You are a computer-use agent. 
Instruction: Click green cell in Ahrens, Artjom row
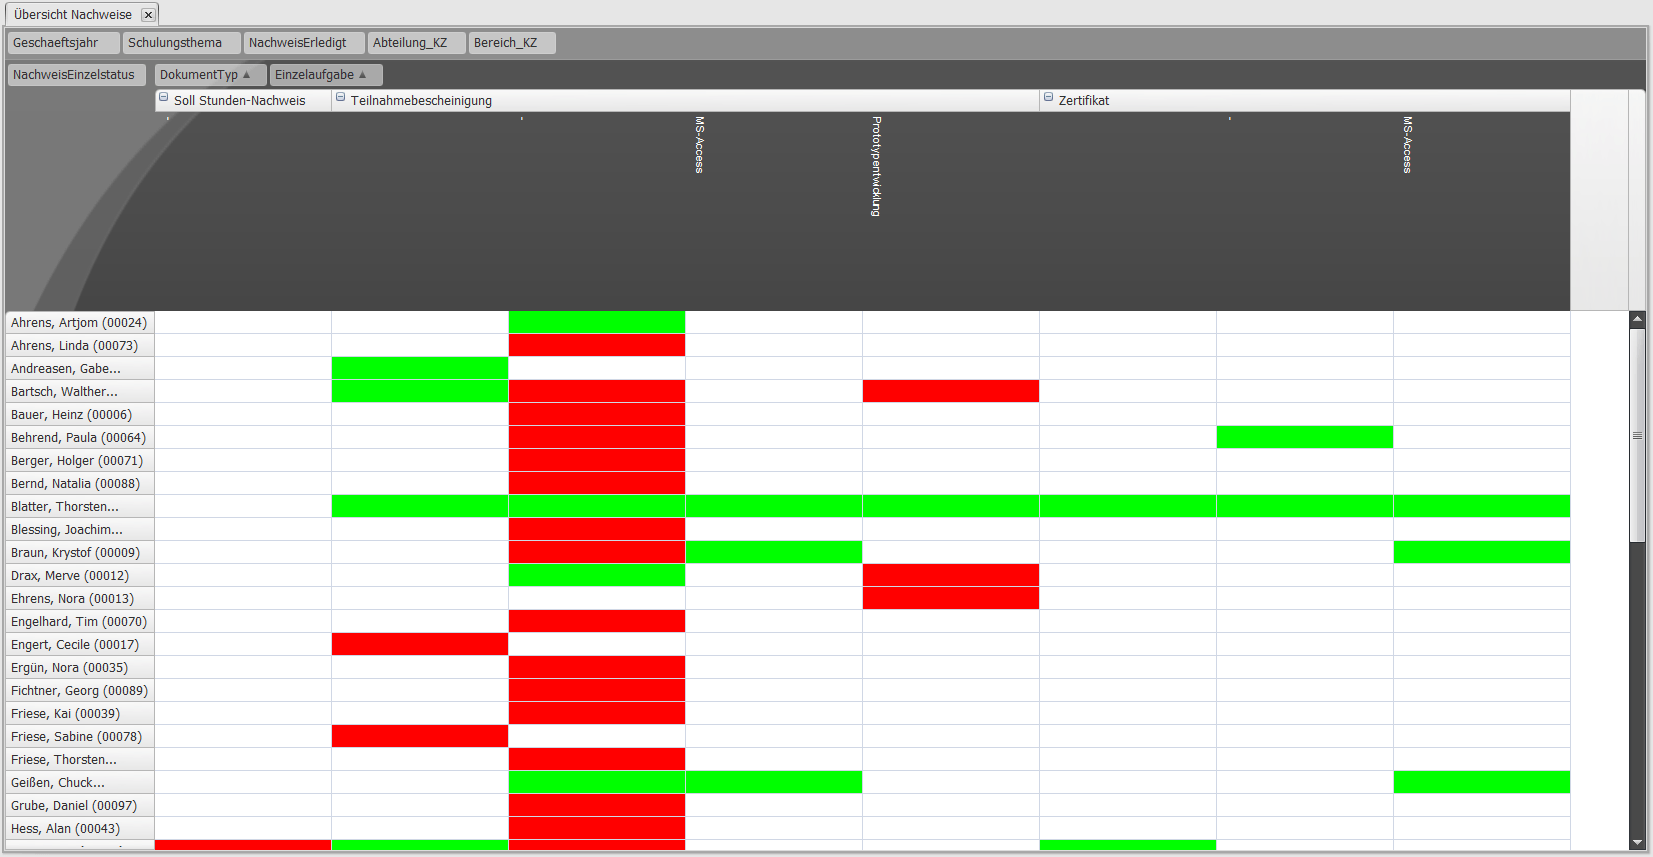[x=597, y=322]
